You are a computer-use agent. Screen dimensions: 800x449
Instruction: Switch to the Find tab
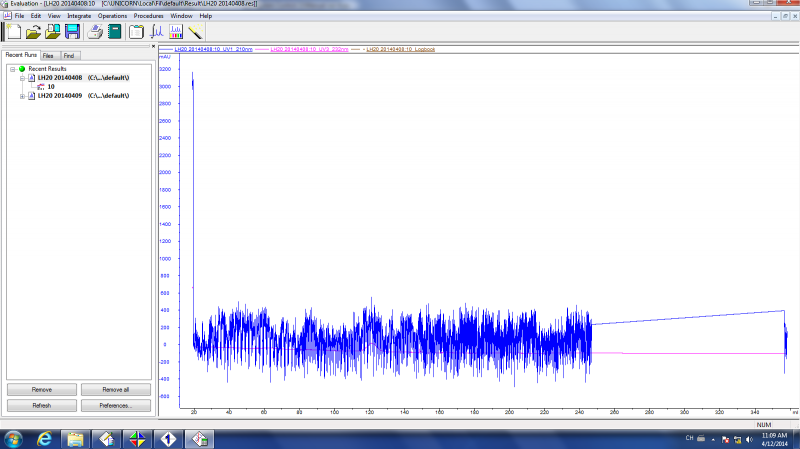pyautogui.click(x=69, y=55)
